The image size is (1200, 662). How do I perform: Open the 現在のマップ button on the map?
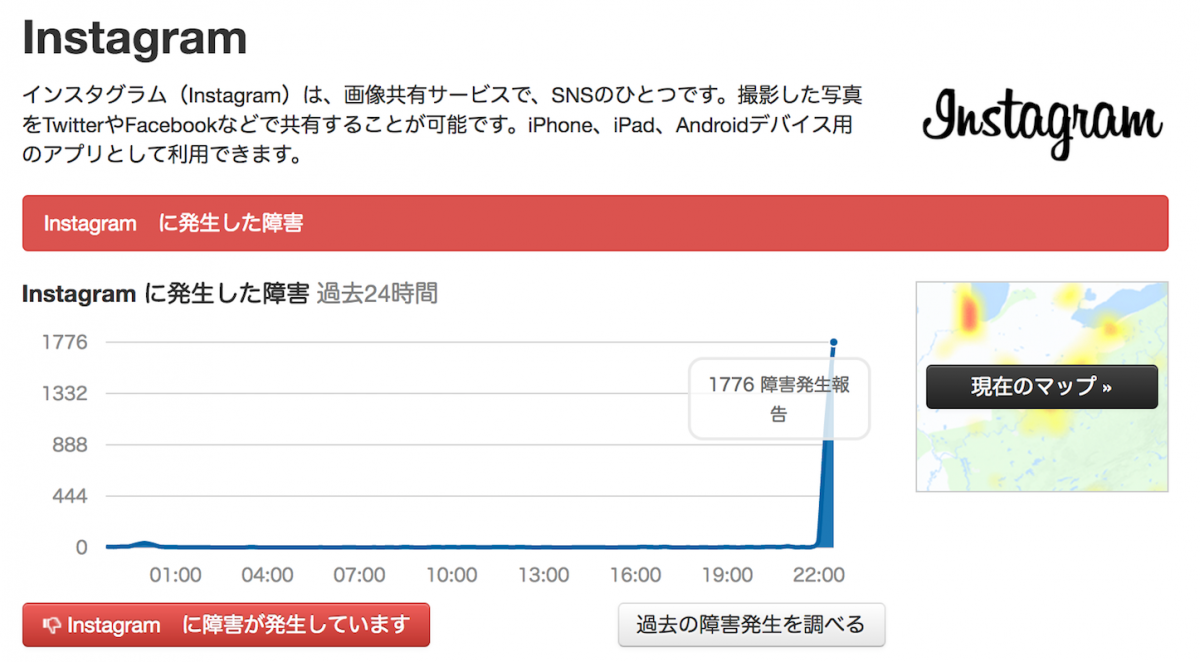tap(1042, 387)
